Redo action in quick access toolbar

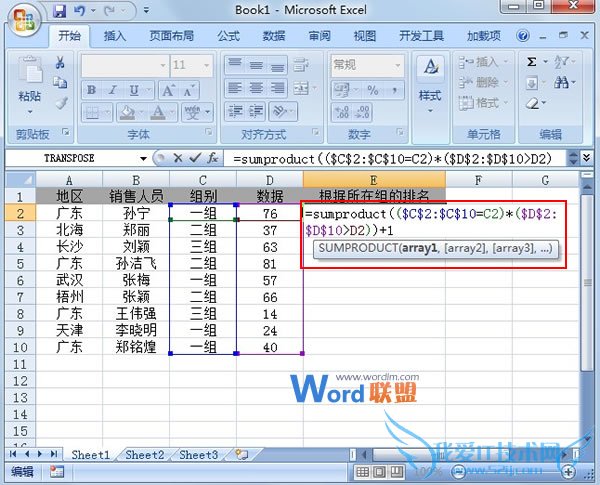pos(110,11)
